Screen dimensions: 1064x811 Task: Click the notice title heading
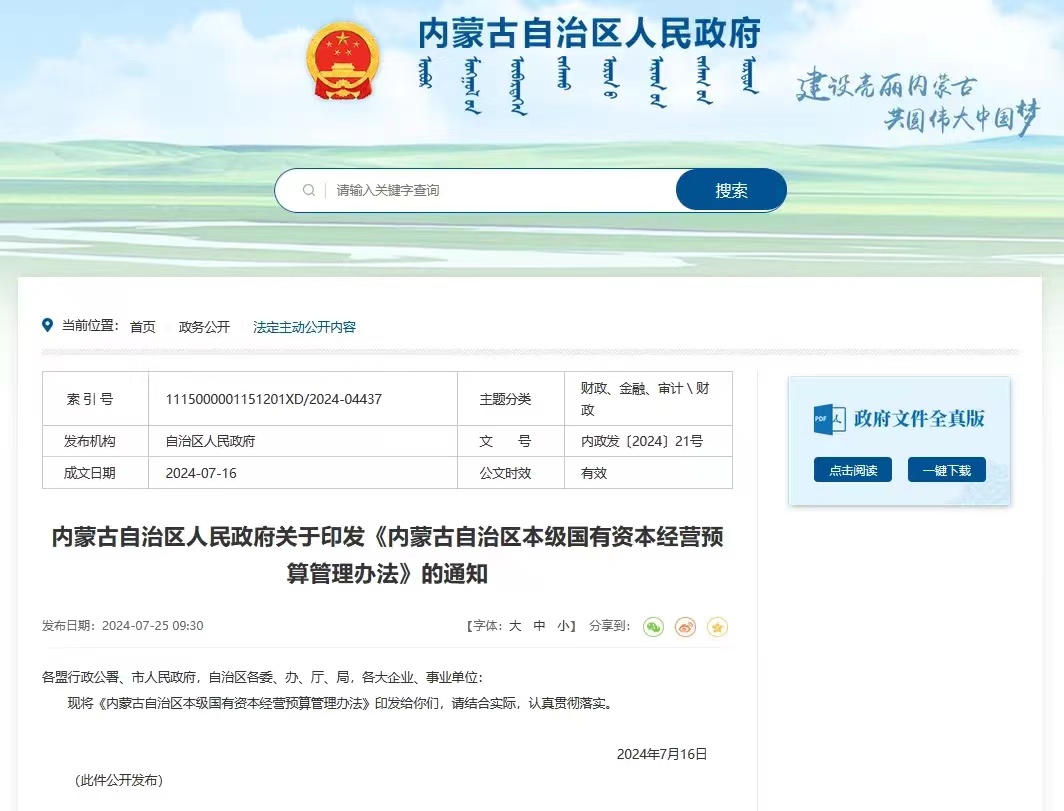coord(387,555)
